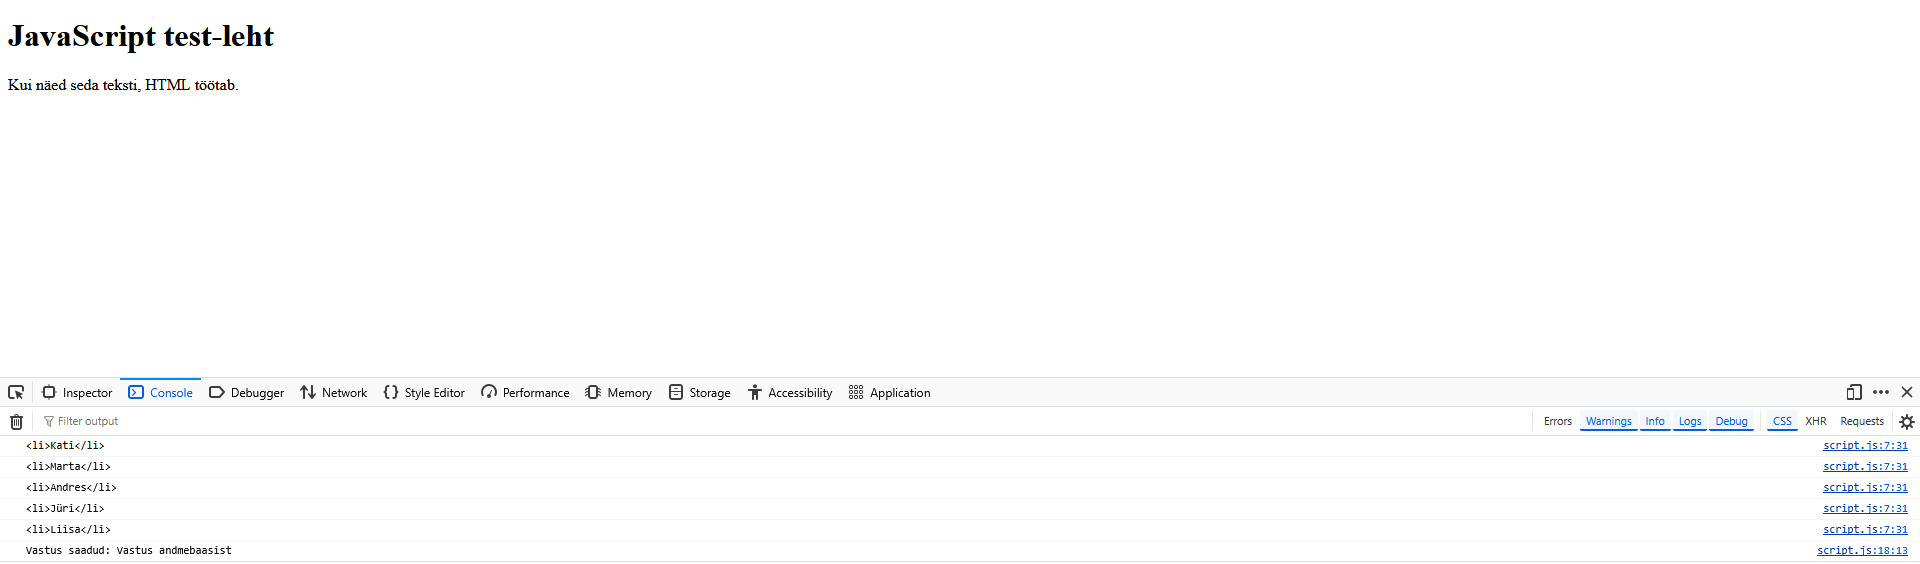Viewport: 1920px width, 564px height.
Task: Open DevTools three-dot options menu
Action: point(1880,392)
